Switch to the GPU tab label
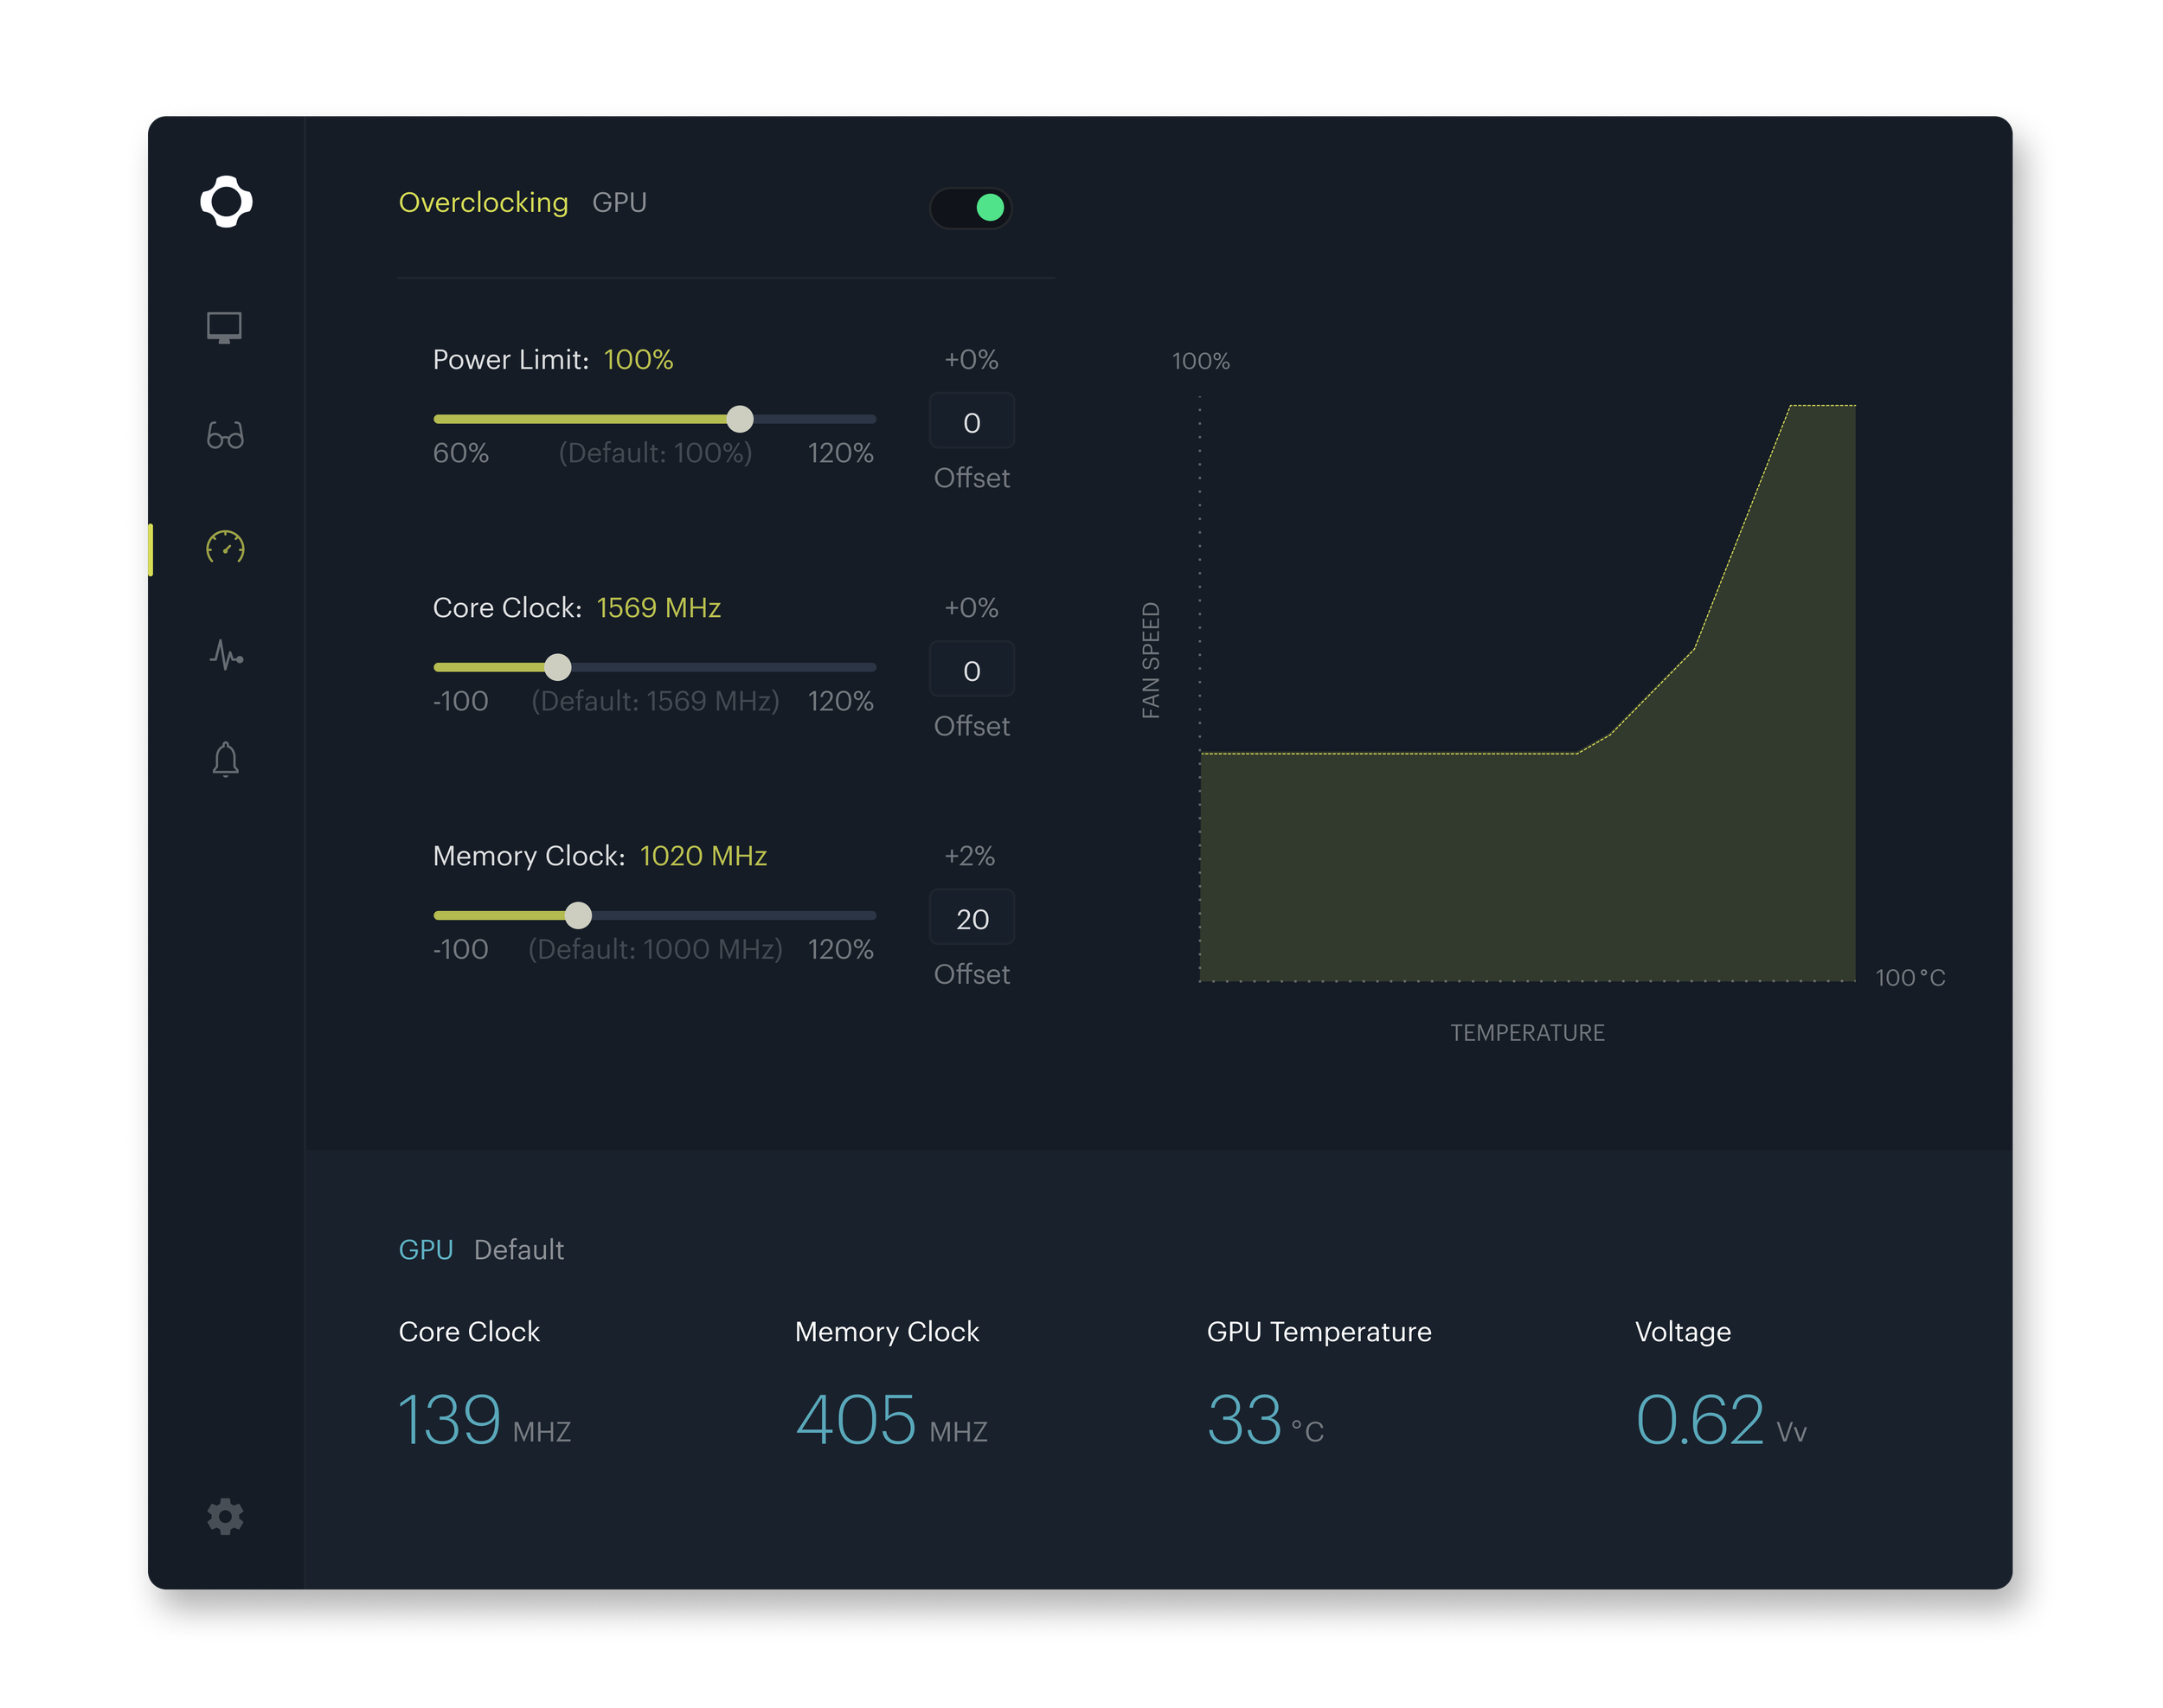The height and width of the screenshot is (1708, 2163). (619, 203)
